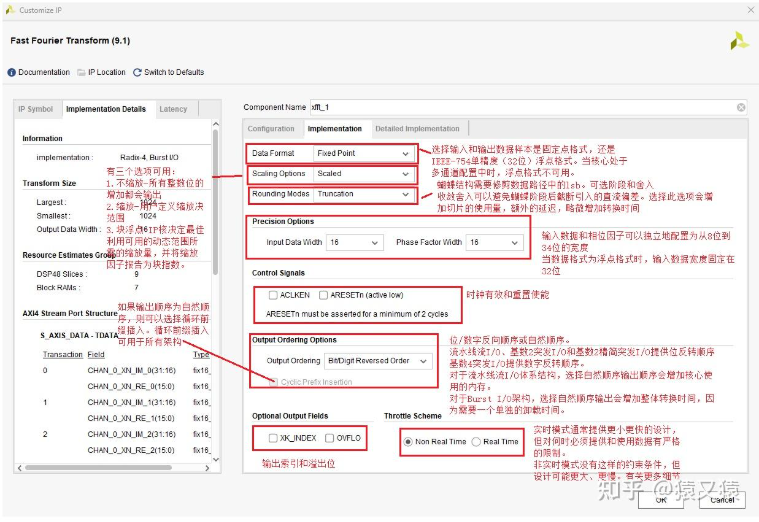The height and width of the screenshot is (522, 759).
Task: Open the Data Format dropdown
Action: [363, 154]
